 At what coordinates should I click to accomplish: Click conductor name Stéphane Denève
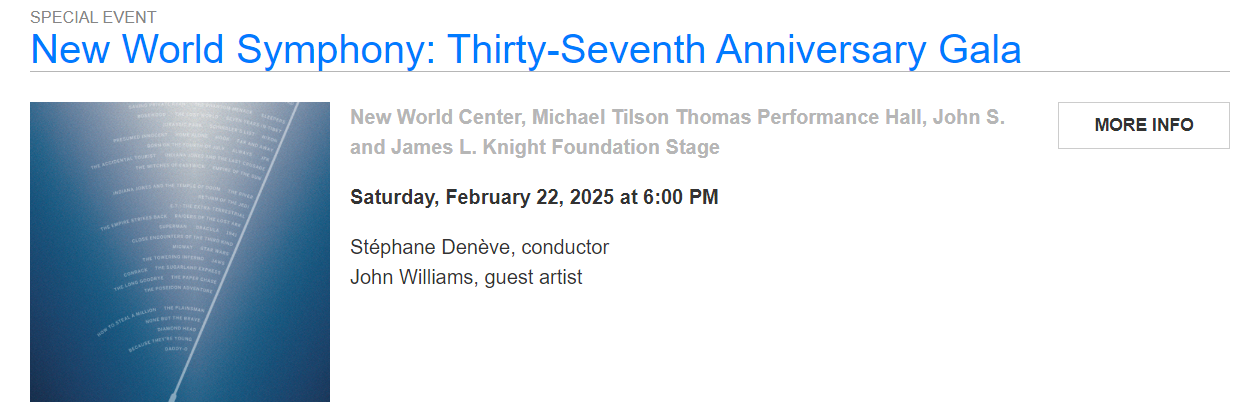click(x=432, y=247)
